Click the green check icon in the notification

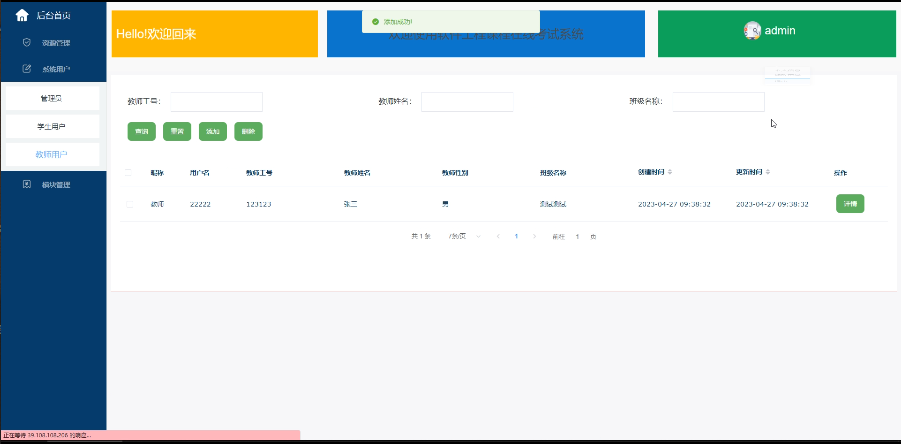375,22
